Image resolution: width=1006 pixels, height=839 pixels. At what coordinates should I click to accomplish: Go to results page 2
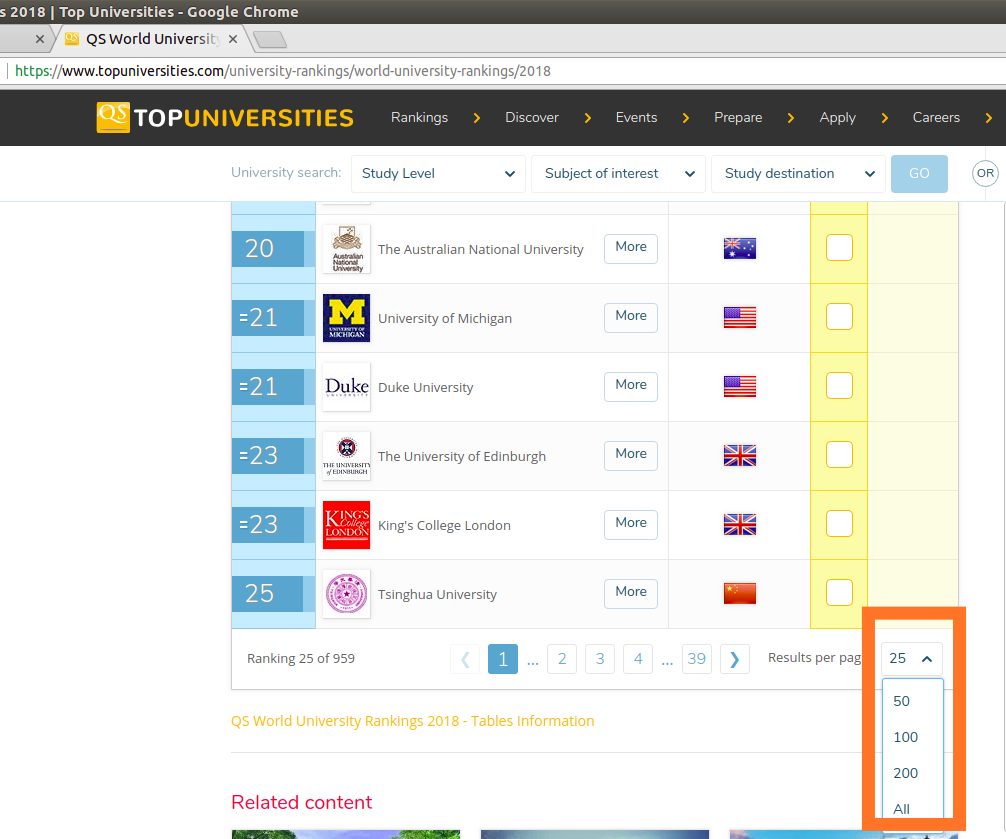[562, 659]
